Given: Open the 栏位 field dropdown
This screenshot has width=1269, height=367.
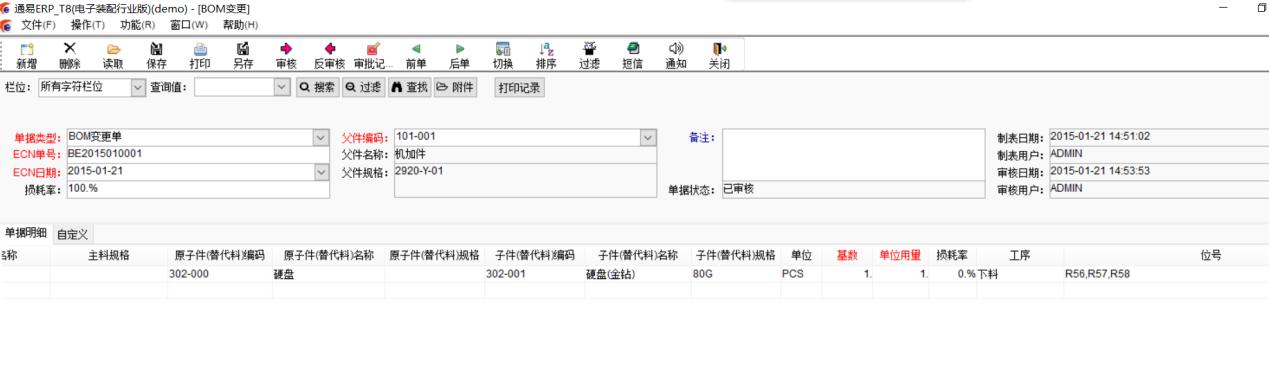Looking at the screenshot, I should coord(138,87).
